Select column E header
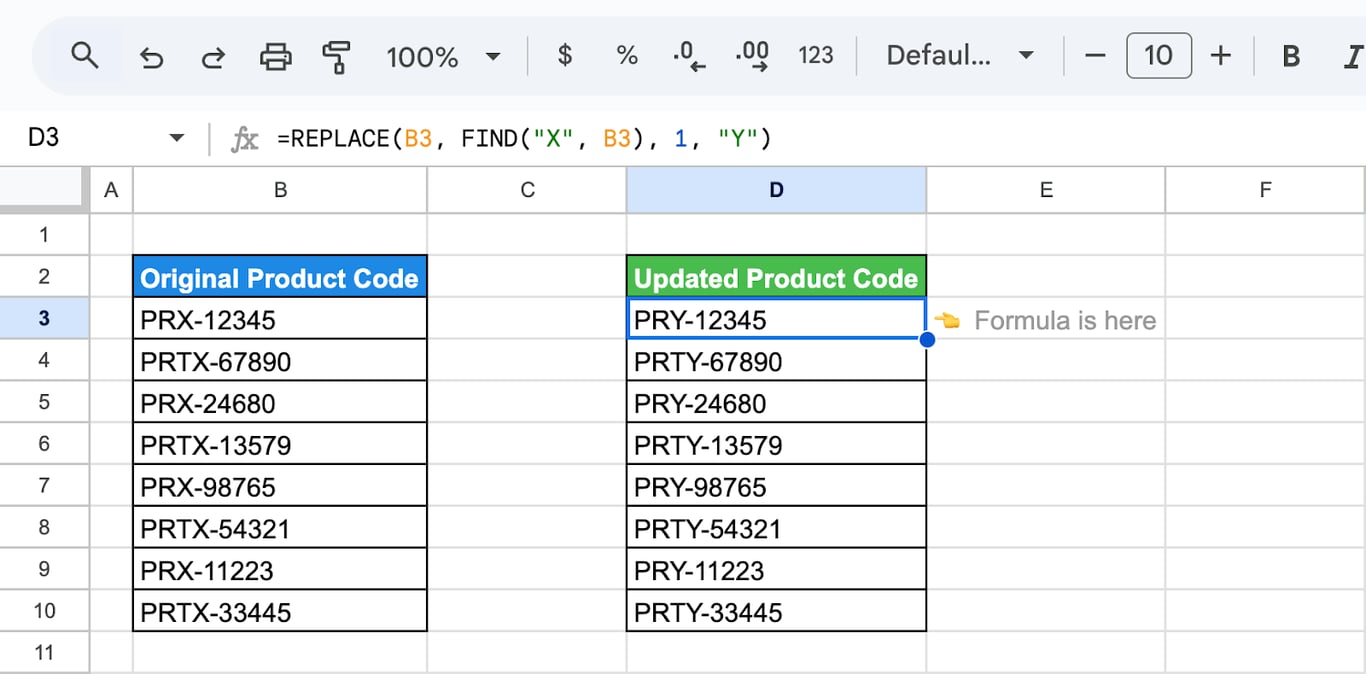The width and height of the screenshot is (1366, 674). (1046, 190)
